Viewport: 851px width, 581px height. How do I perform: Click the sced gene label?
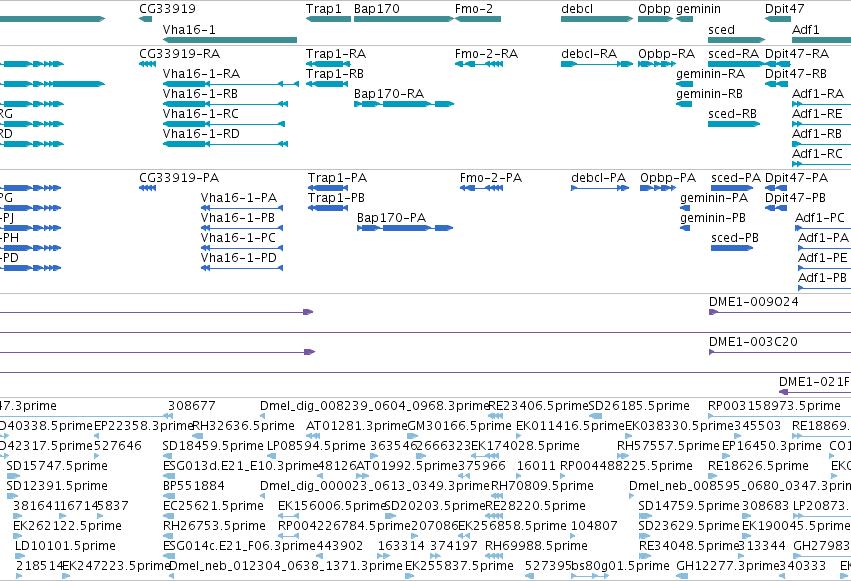click(x=721, y=30)
